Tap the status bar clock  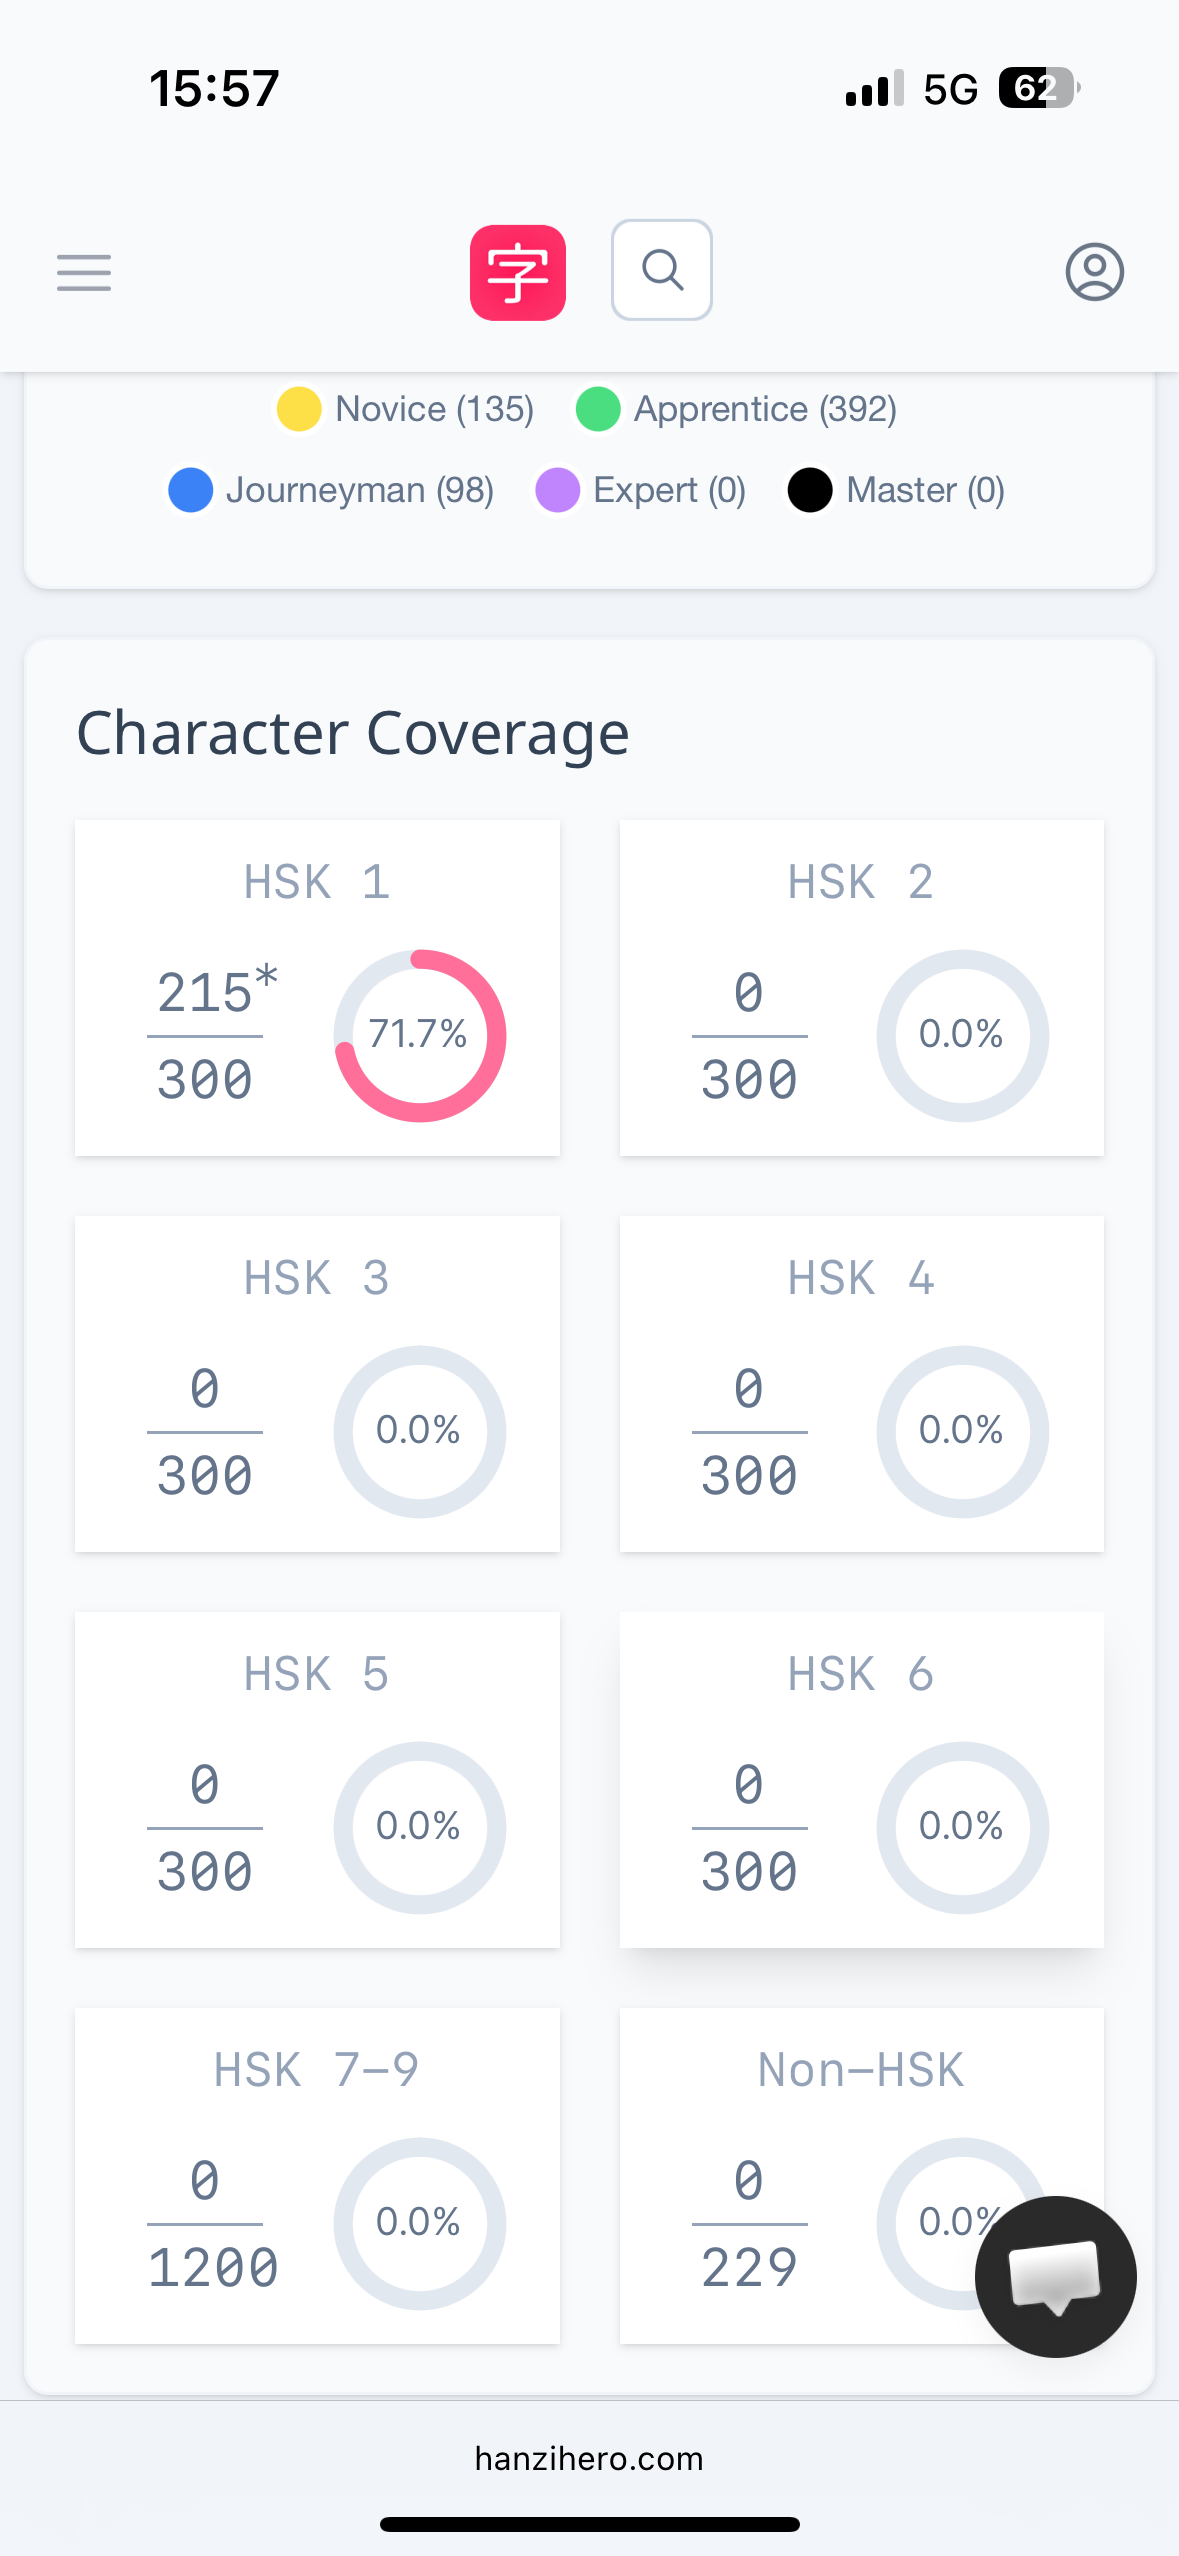(214, 89)
